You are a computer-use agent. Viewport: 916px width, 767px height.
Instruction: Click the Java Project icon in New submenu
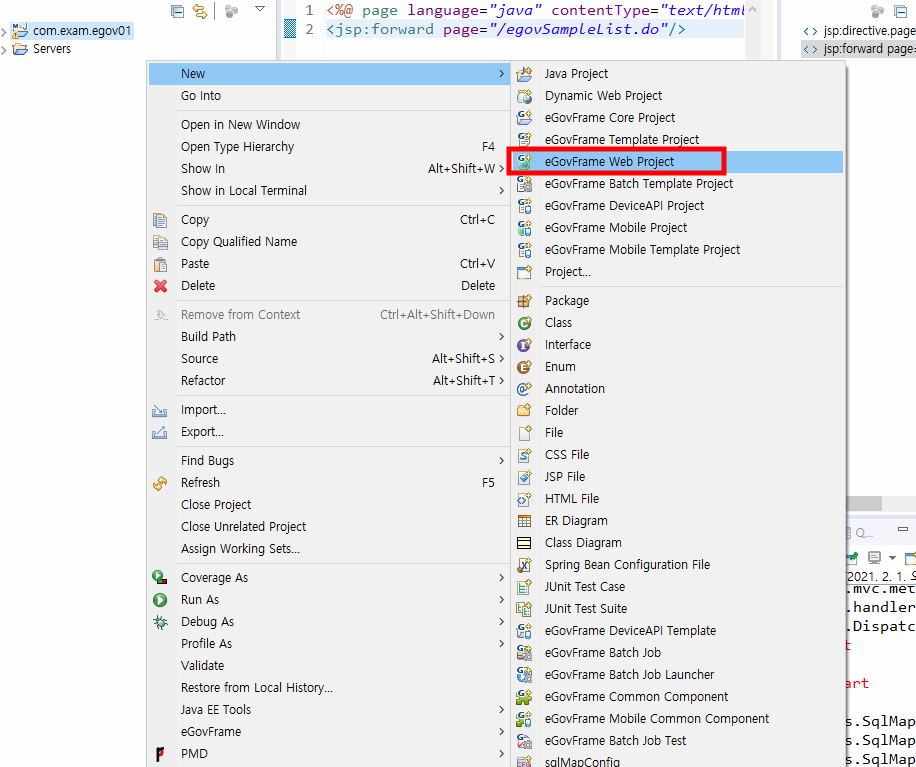525,74
